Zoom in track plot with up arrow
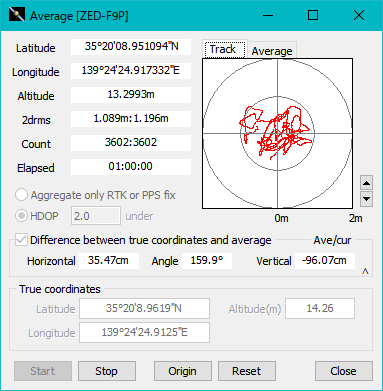Image resolution: width=383 pixels, height=391 pixels. click(366, 183)
